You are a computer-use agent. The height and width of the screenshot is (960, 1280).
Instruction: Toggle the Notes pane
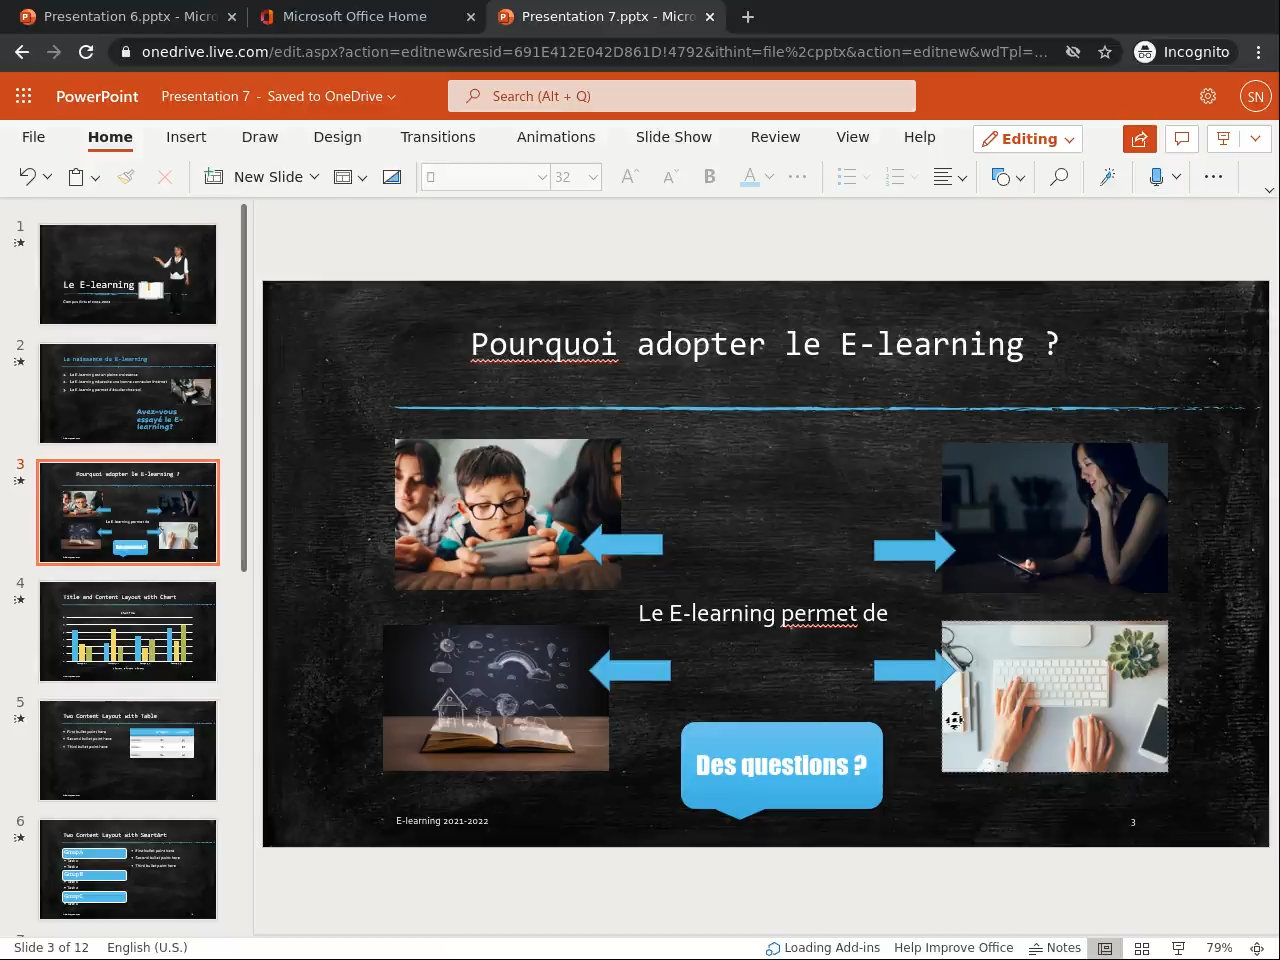coord(1055,948)
